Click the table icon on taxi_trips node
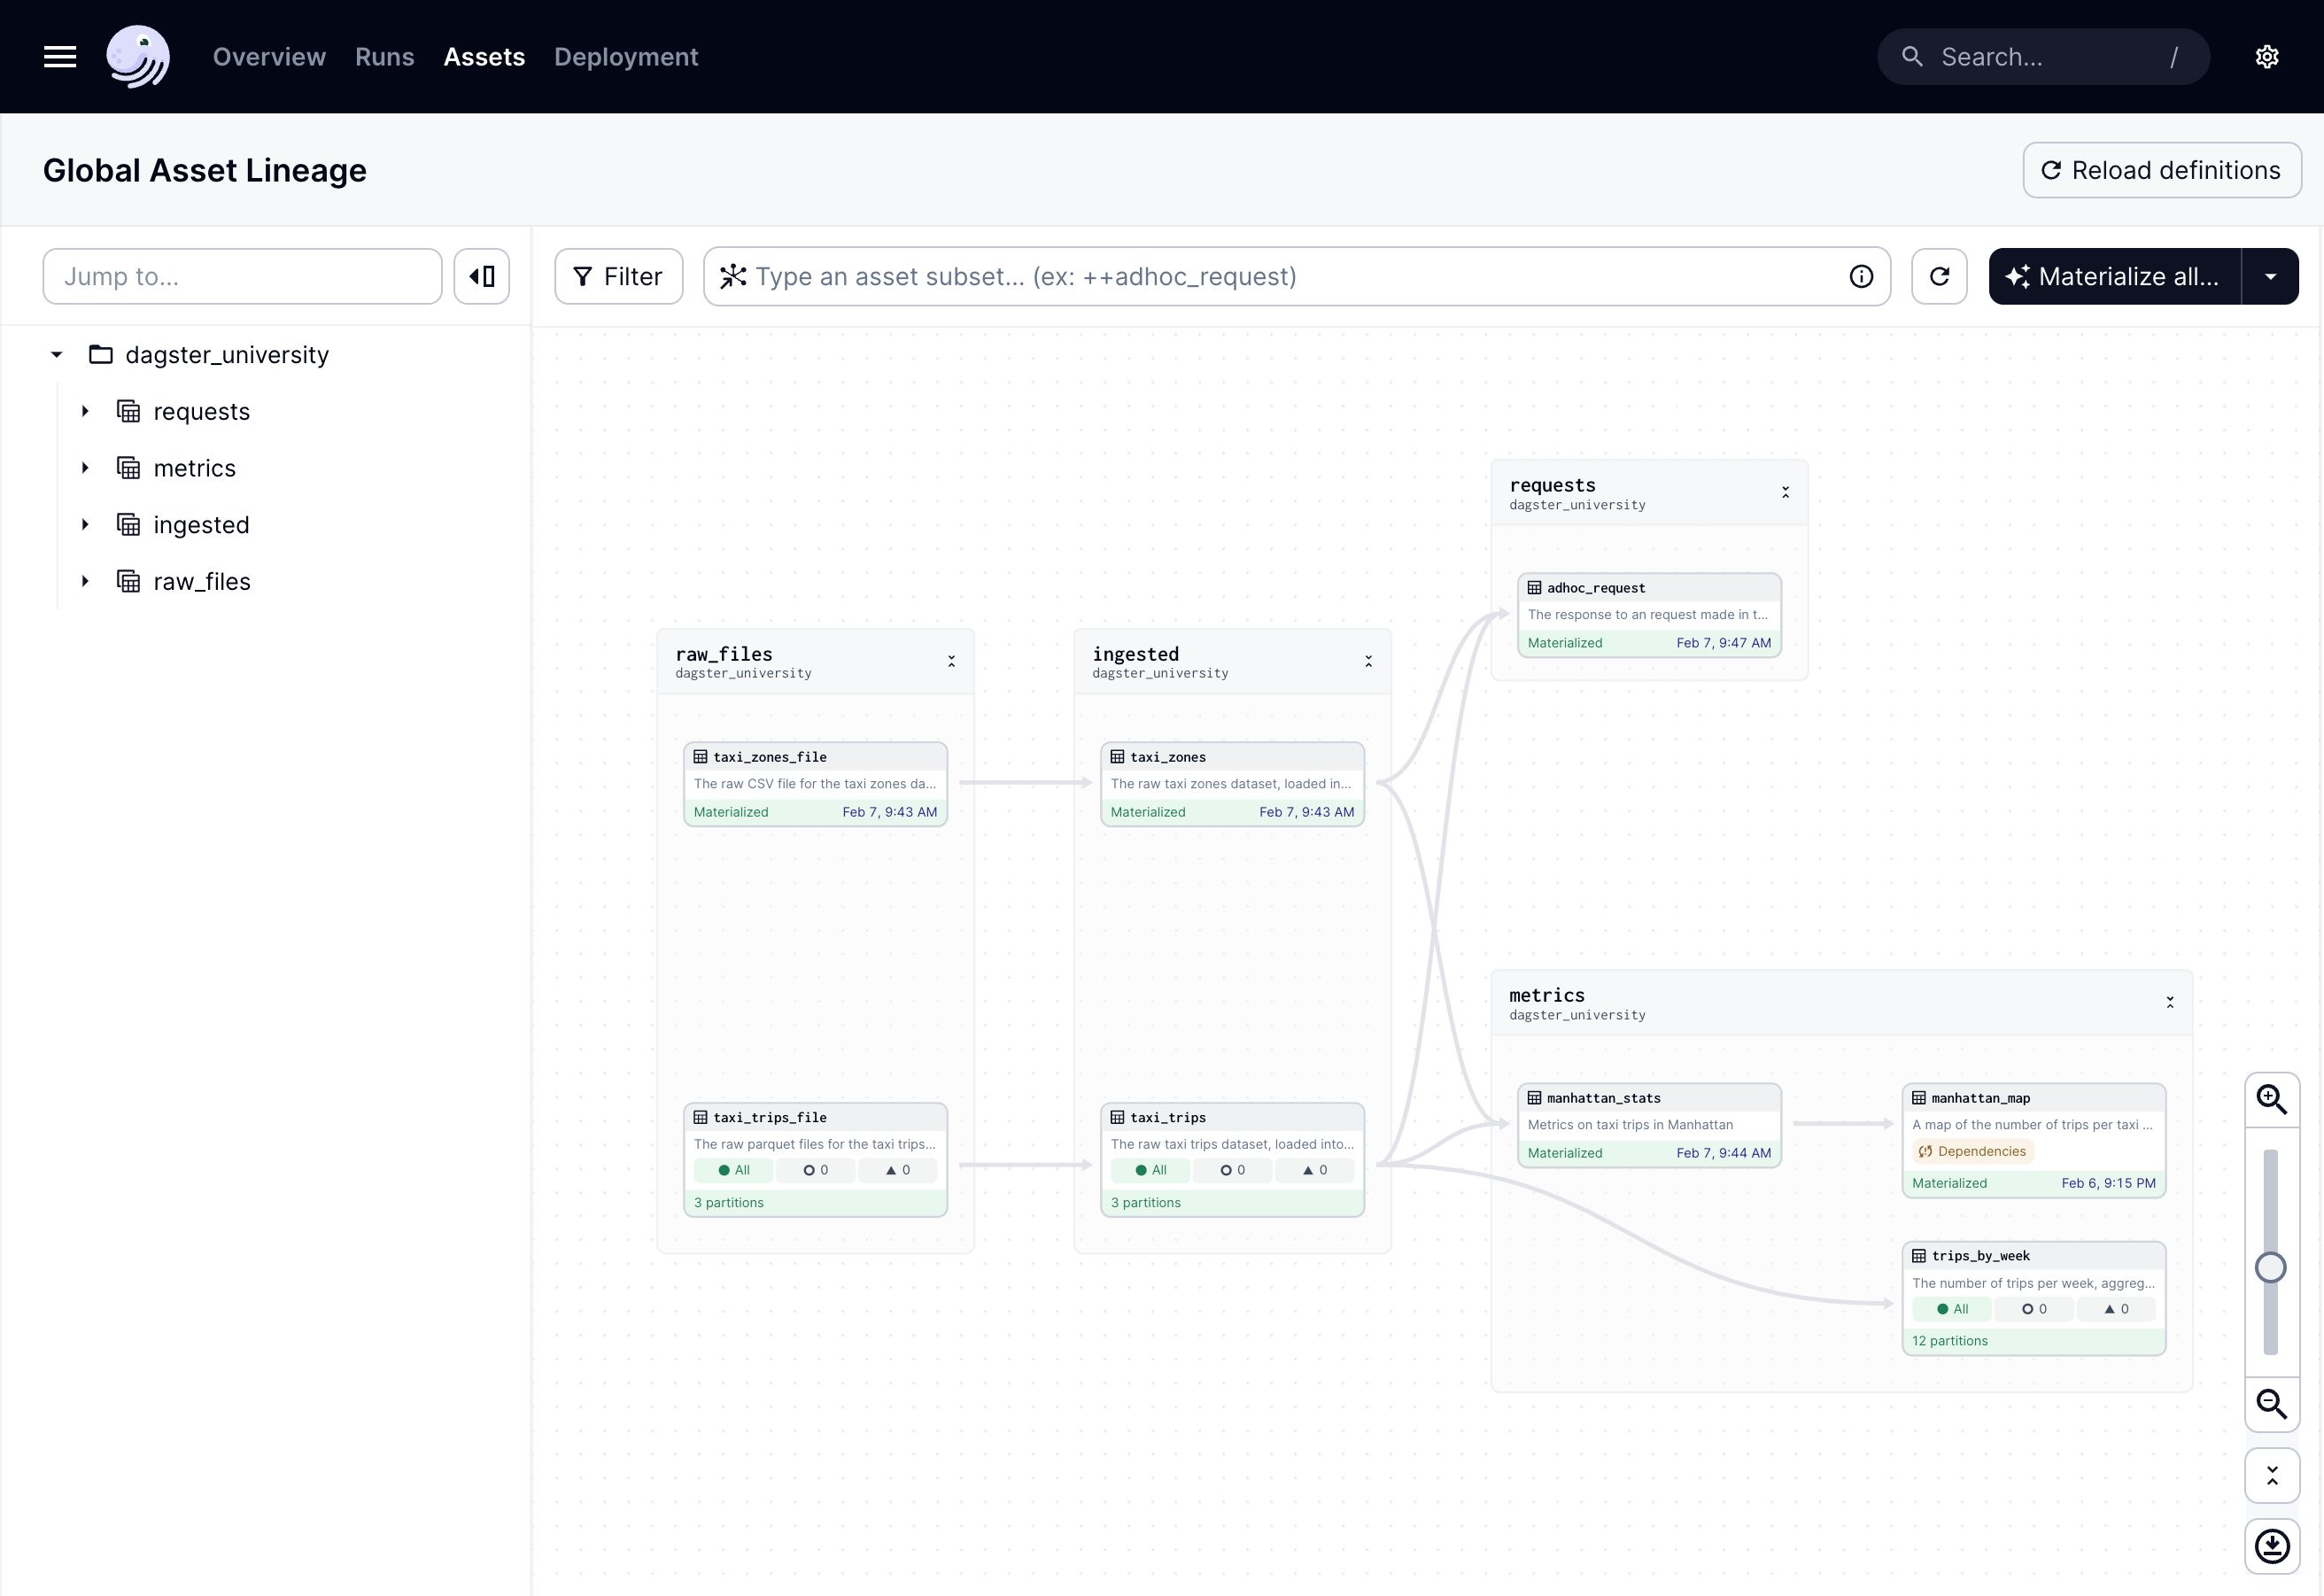Screen dimensions: 2324x1596 (1117, 1117)
